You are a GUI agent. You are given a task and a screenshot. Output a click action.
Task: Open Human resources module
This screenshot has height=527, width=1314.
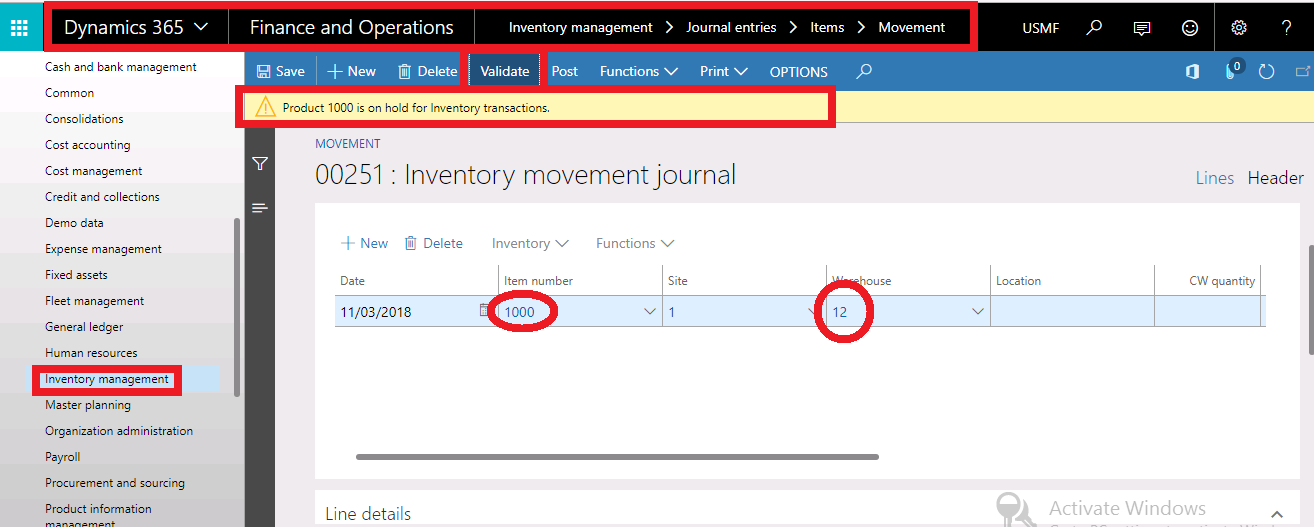pos(91,353)
